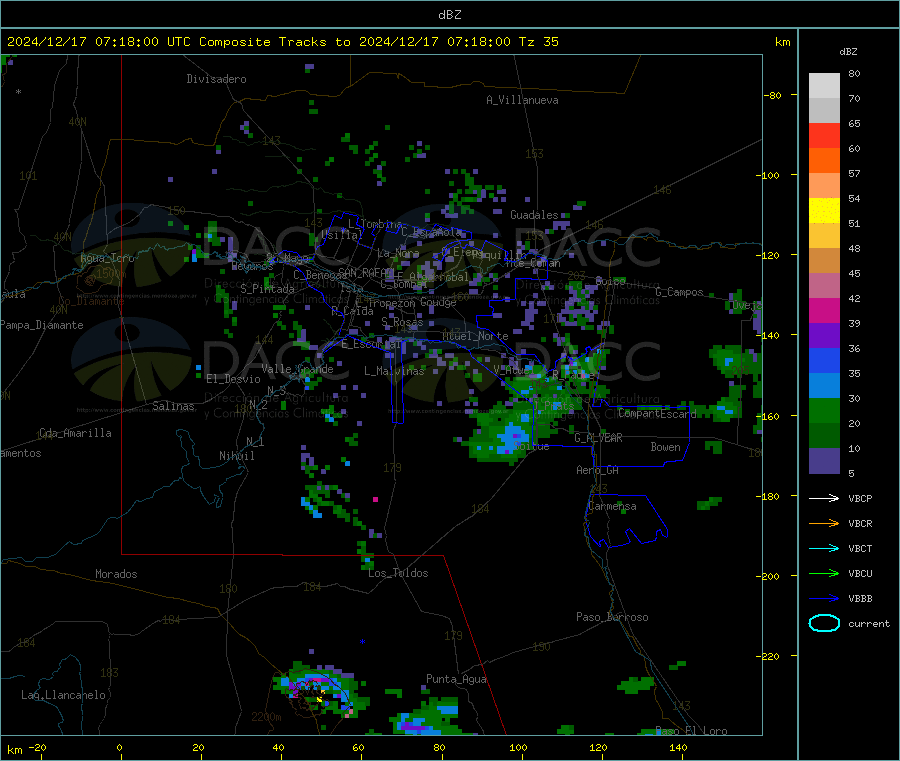Click the '-80' tick on the right axis
900x761 pixels.
point(773,95)
